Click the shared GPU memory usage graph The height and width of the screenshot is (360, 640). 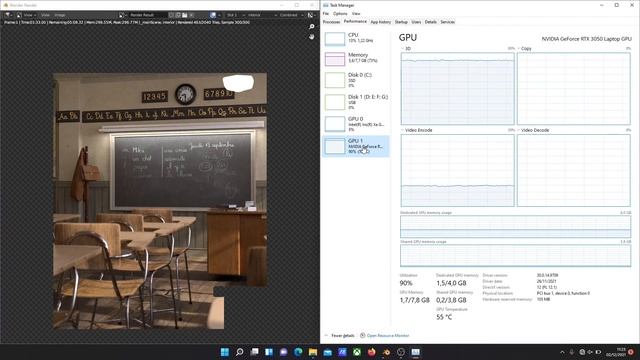(516, 256)
